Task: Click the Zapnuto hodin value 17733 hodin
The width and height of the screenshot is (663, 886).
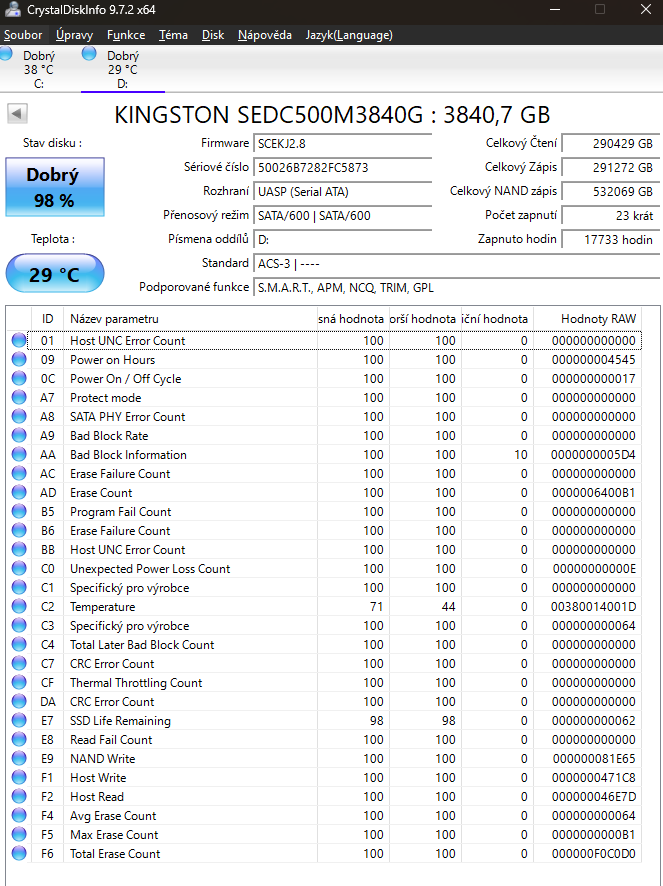Action: [x=610, y=240]
